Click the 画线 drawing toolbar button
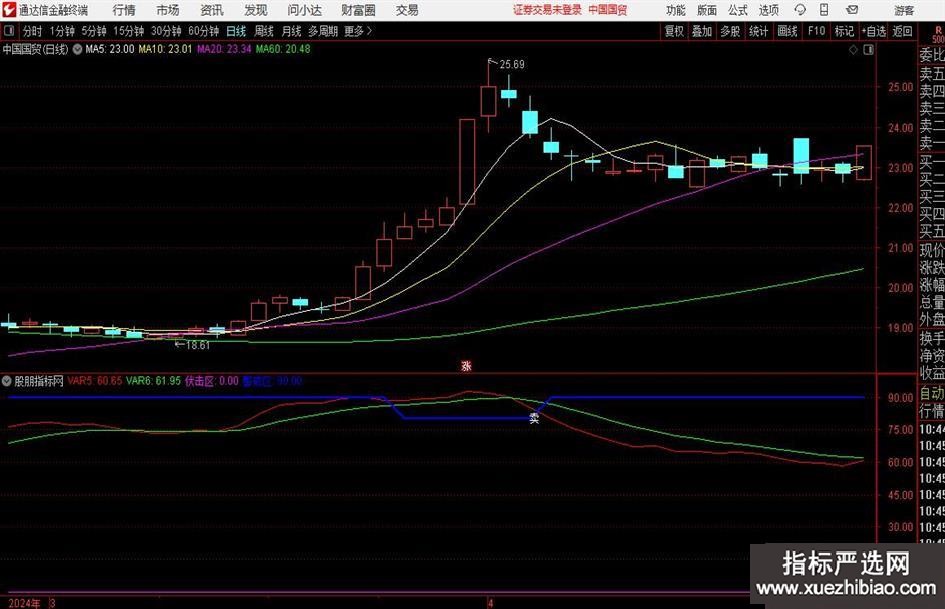 [x=787, y=31]
